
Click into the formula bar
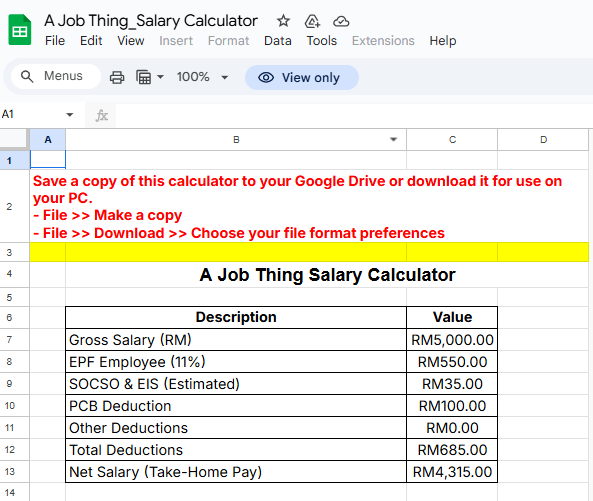[354, 115]
